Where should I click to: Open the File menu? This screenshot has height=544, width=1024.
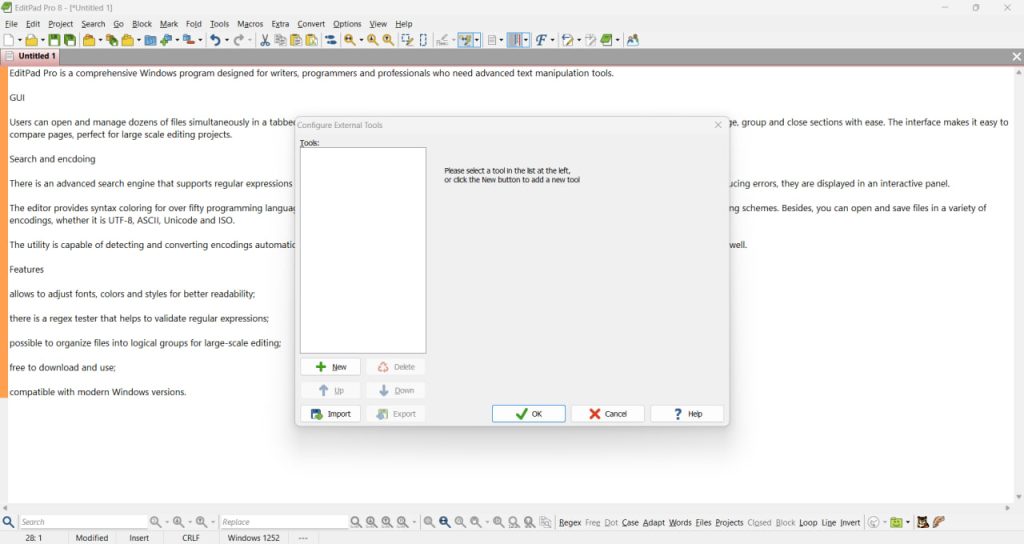11,24
